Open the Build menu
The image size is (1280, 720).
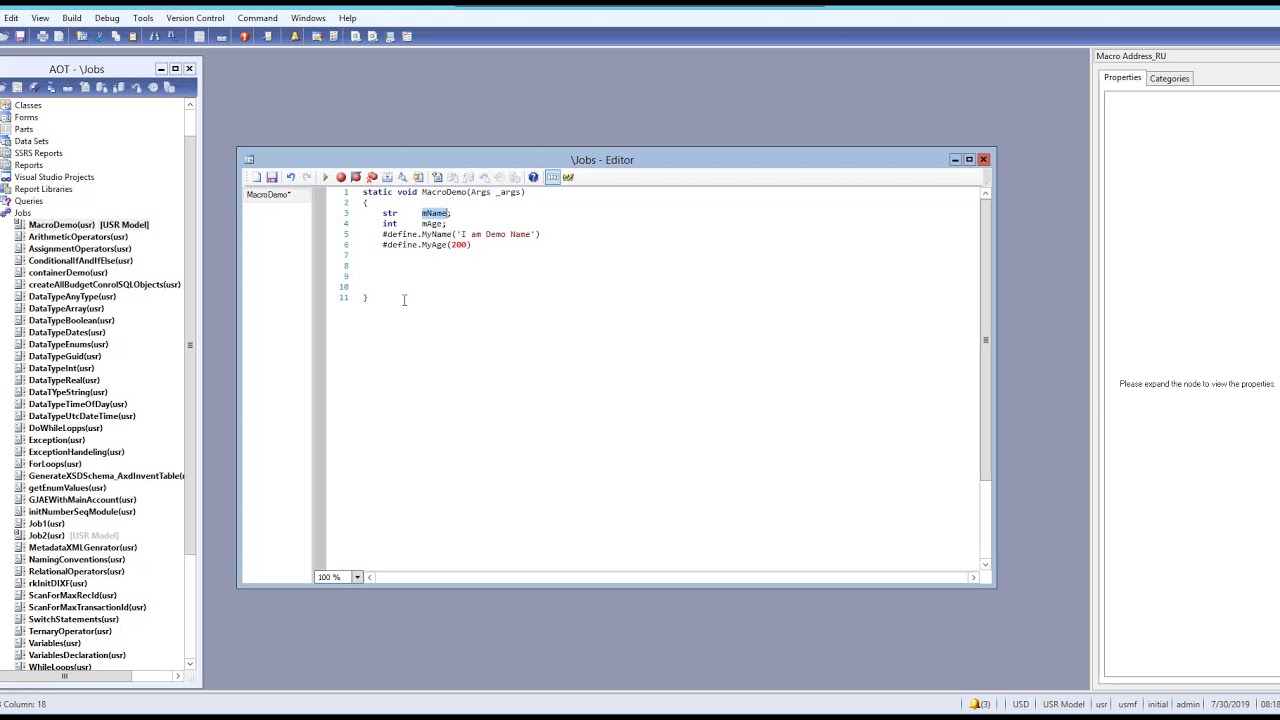pyautogui.click(x=72, y=18)
